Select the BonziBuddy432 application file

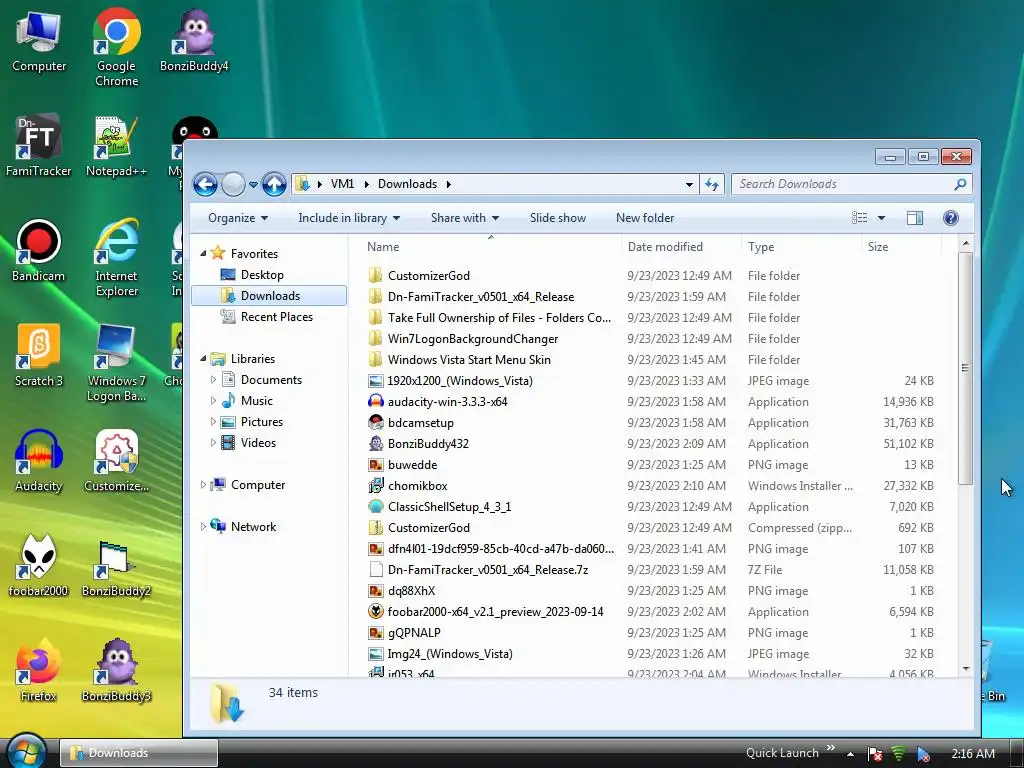pyautogui.click(x=428, y=443)
